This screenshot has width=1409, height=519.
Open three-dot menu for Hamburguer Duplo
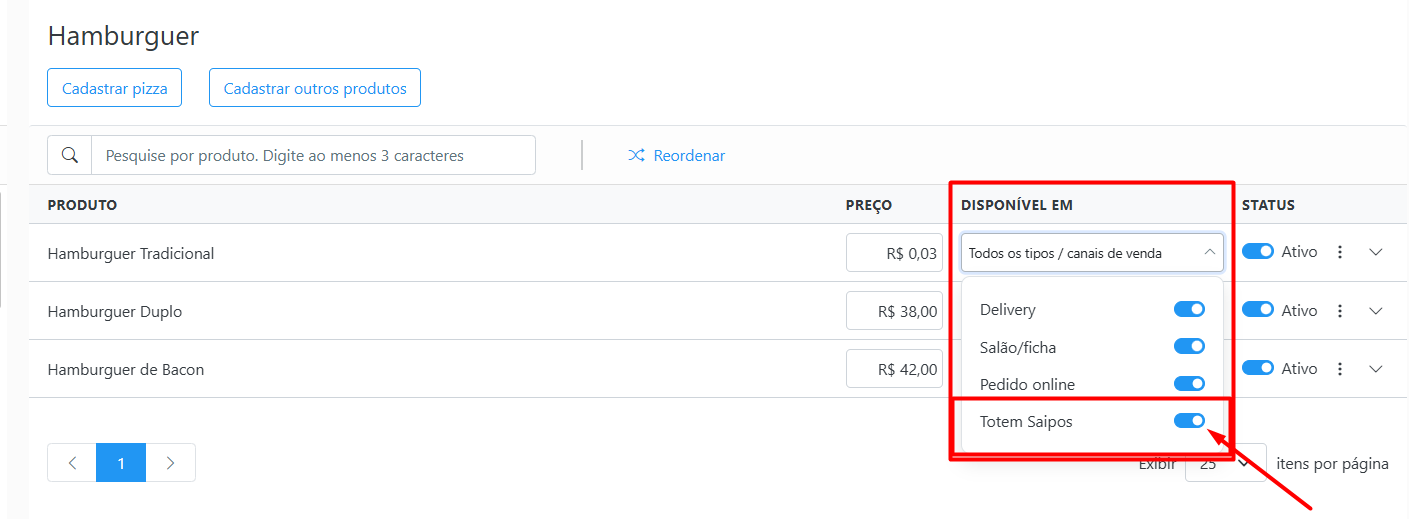tap(1340, 311)
